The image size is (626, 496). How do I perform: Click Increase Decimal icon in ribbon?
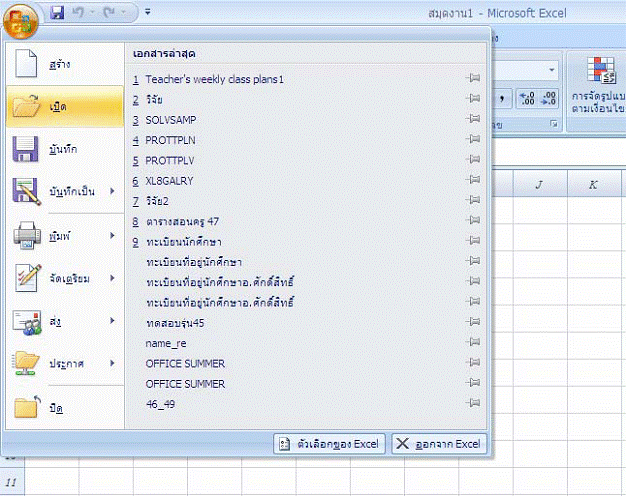[527, 98]
